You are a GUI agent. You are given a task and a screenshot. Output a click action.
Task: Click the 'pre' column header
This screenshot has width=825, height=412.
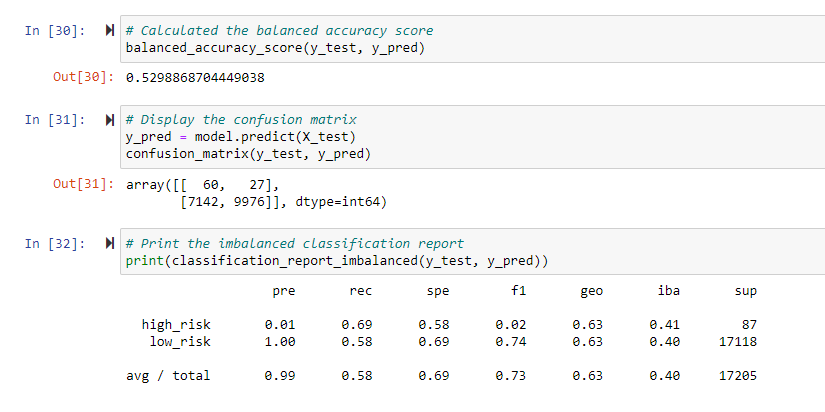pos(284,292)
